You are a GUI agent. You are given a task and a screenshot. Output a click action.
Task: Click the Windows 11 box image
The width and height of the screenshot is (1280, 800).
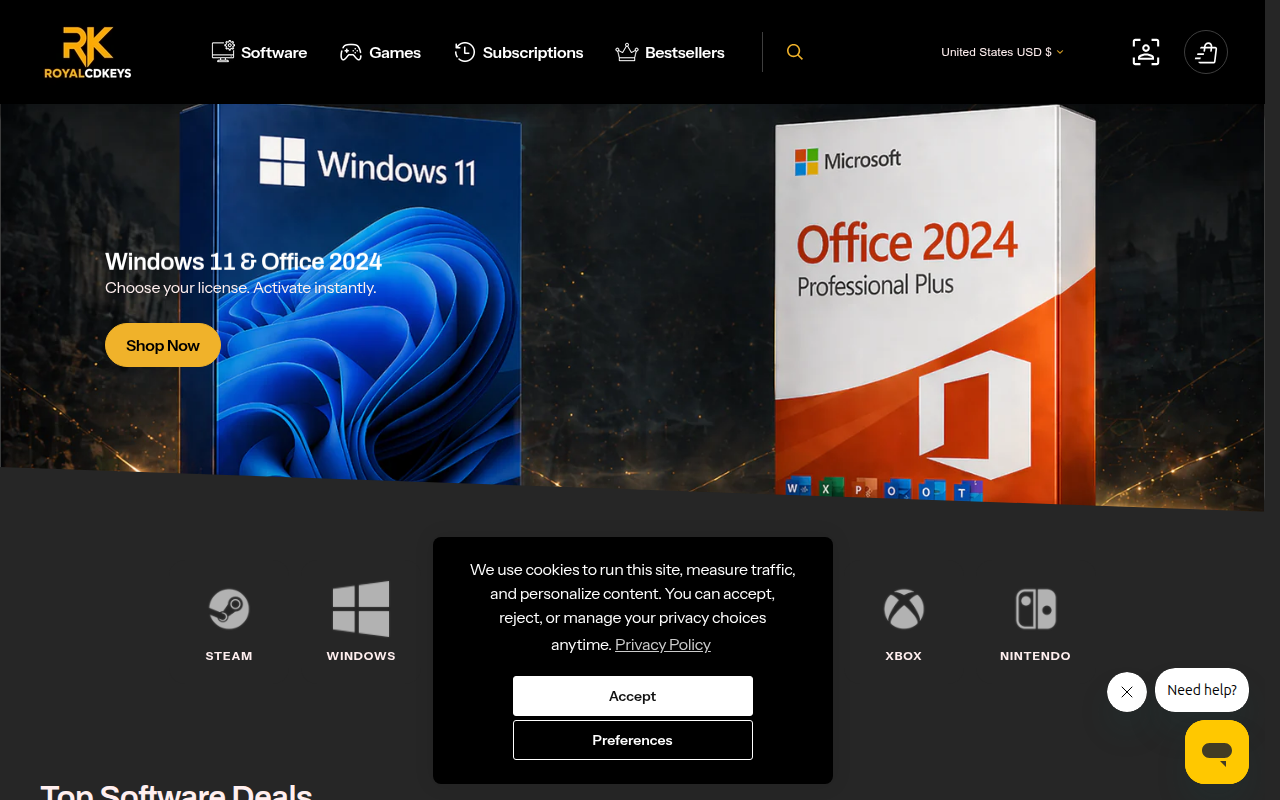click(350, 295)
